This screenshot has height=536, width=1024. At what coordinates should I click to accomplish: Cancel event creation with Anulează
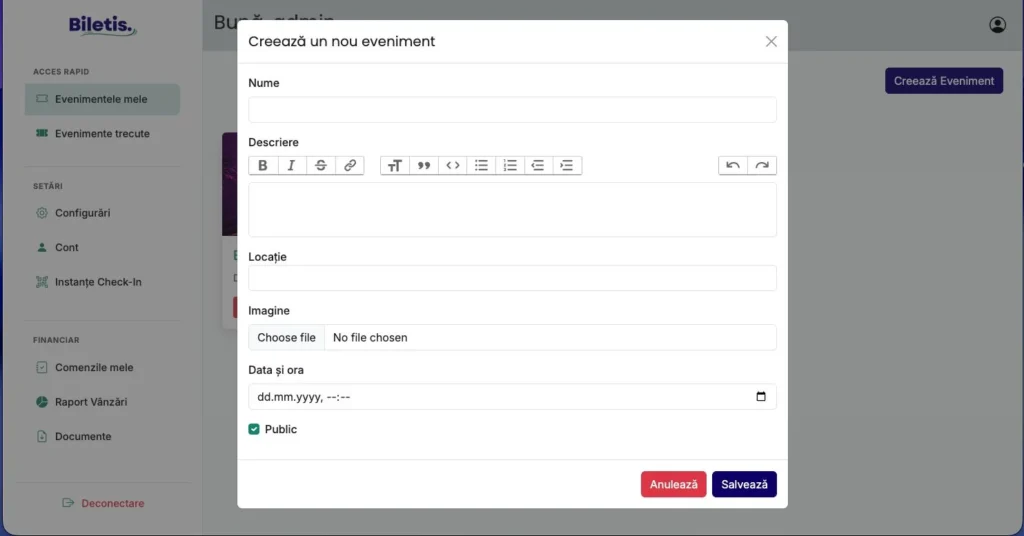673,484
